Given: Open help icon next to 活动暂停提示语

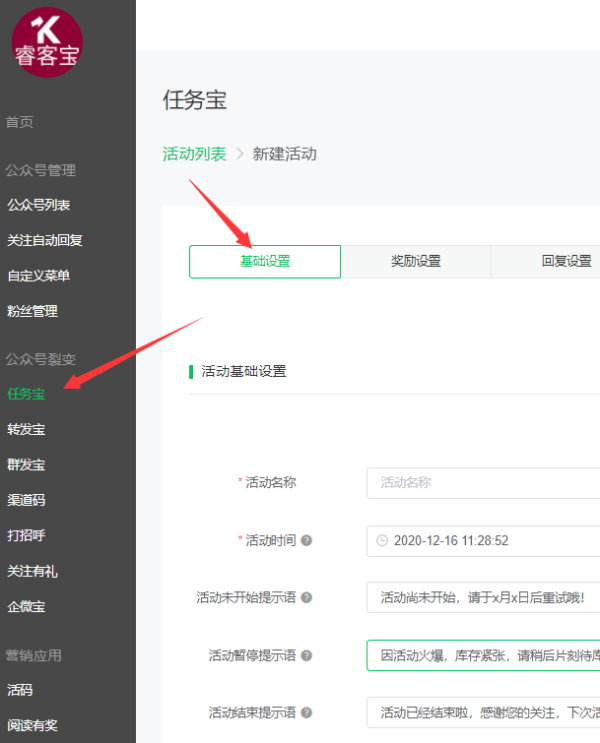Looking at the screenshot, I should click(307, 655).
